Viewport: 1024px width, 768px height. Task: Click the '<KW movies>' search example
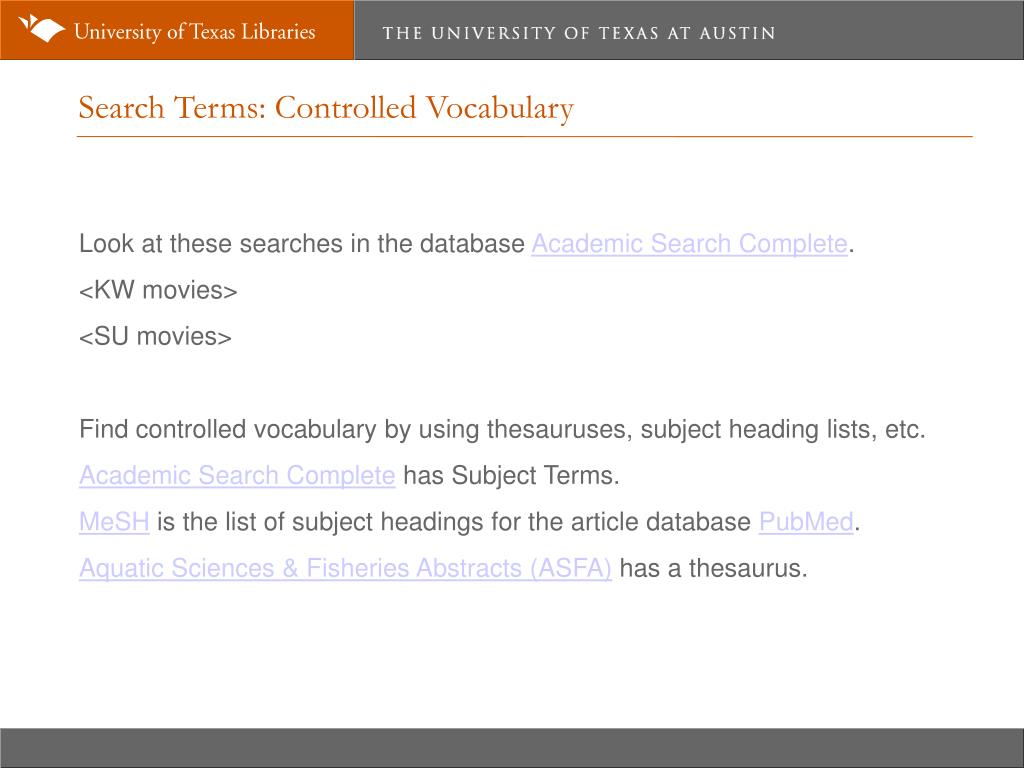(158, 290)
